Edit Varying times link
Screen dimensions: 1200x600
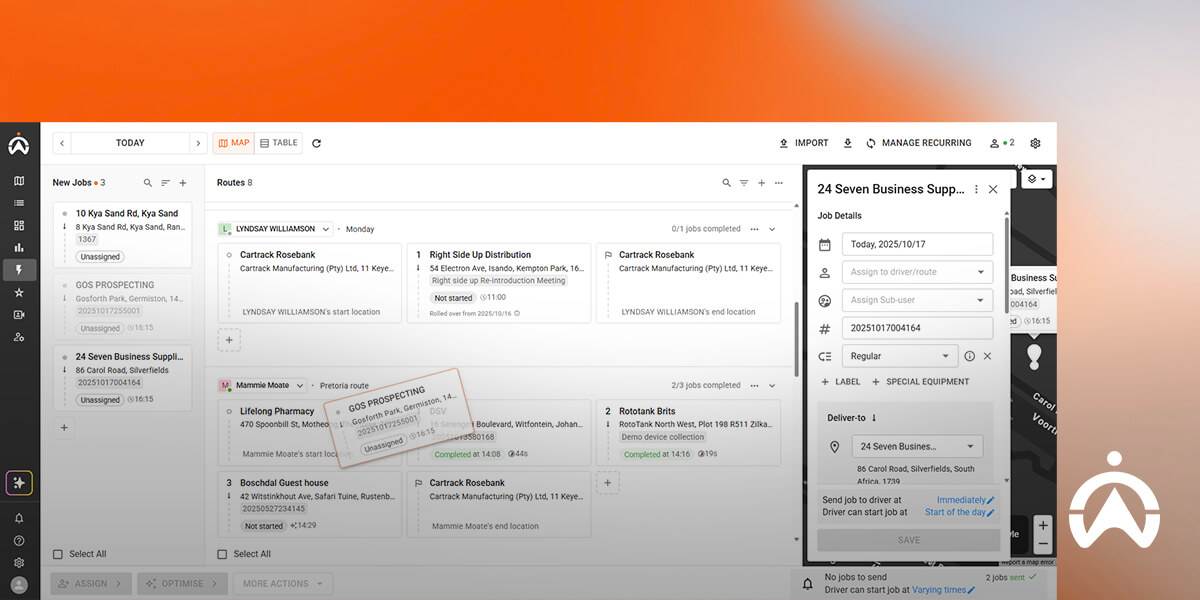(944, 590)
